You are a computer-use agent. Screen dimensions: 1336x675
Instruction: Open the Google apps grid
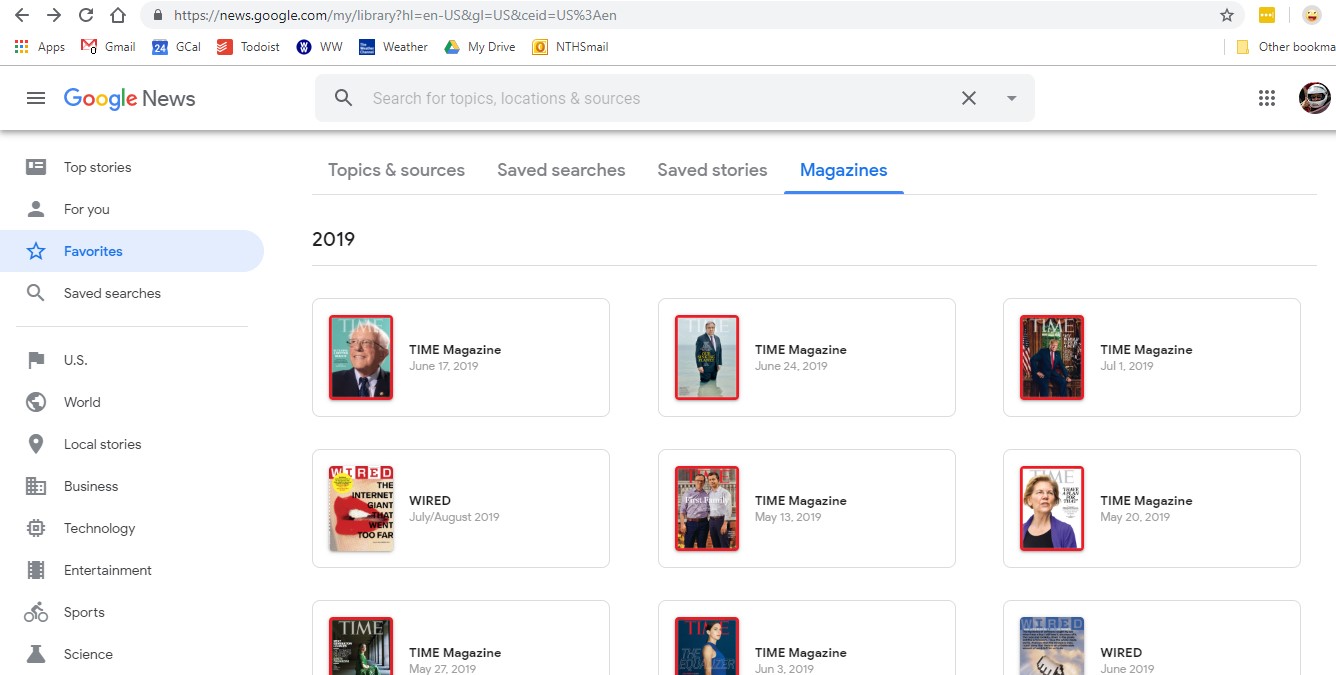tap(1267, 98)
